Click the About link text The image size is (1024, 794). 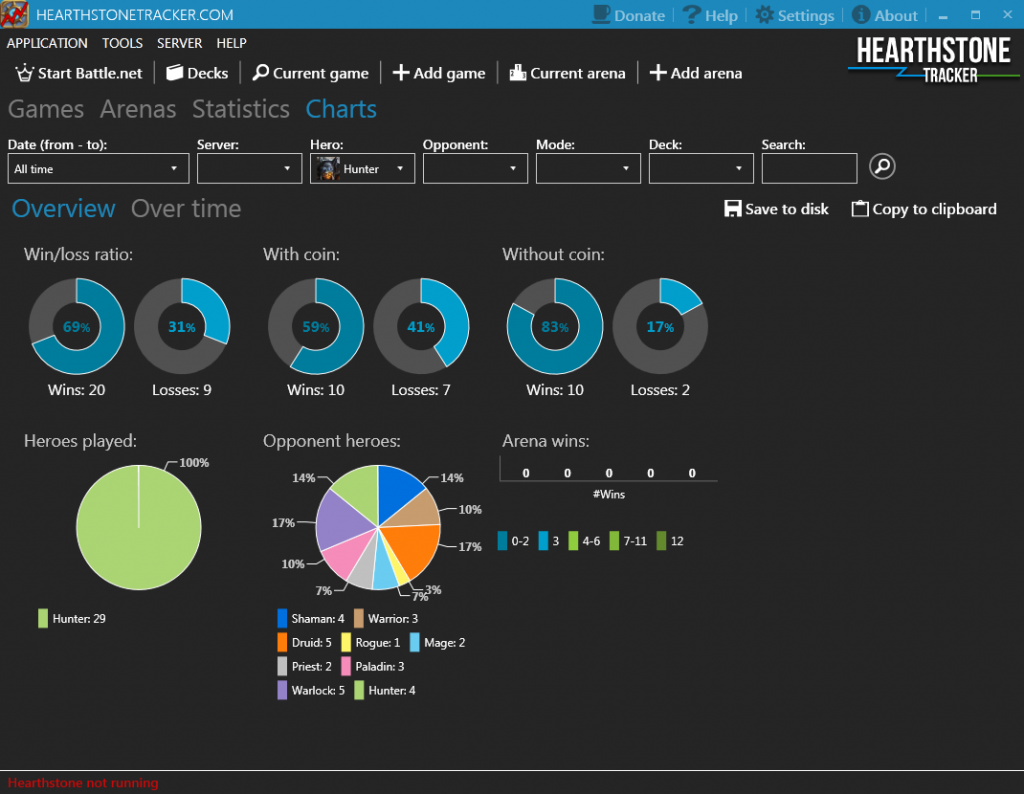click(895, 16)
